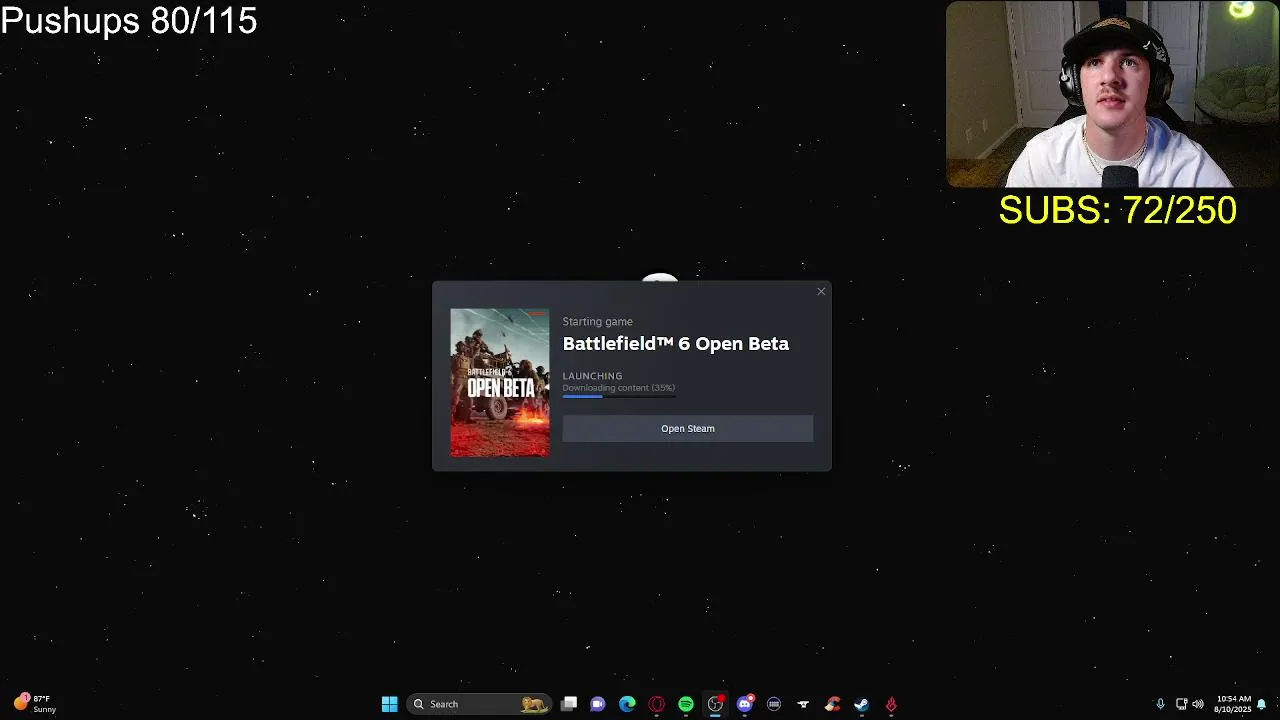This screenshot has height=720, width=1280.
Task: Click the Battlefield Open Beta cover art
Action: 500,383
